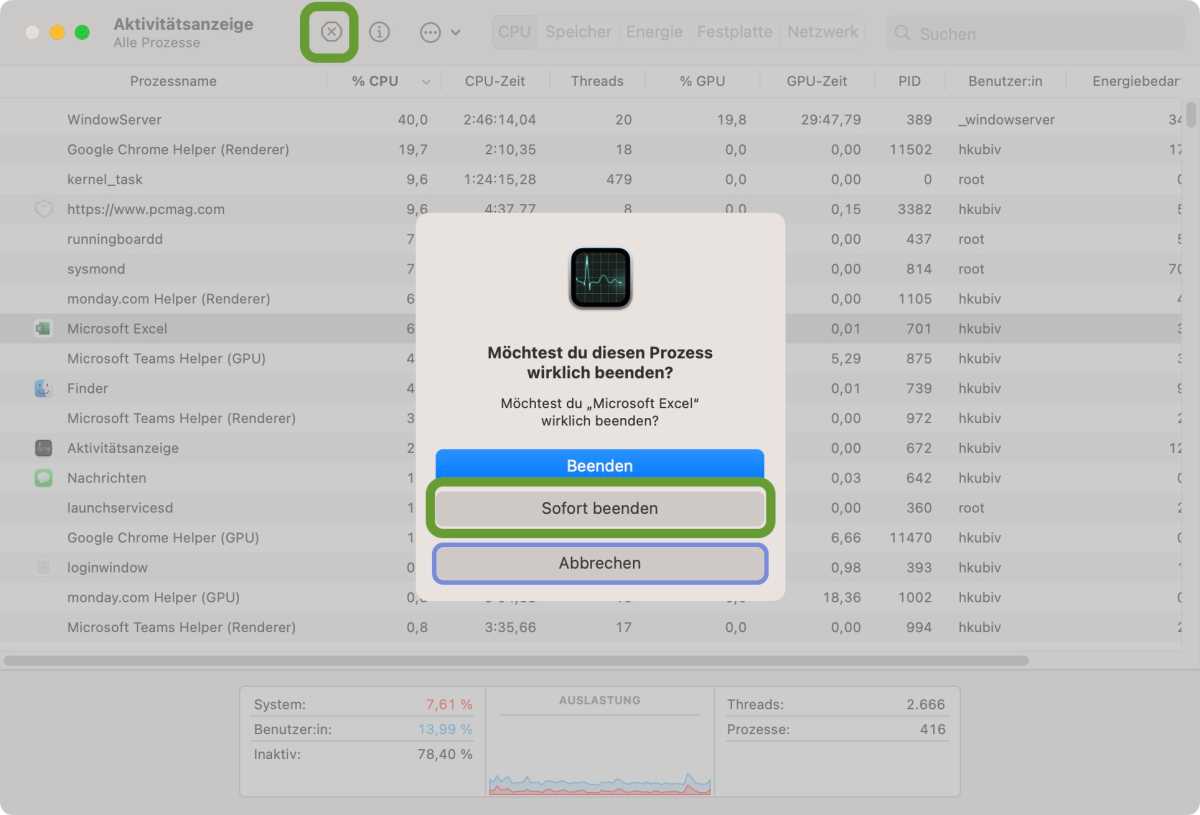The width and height of the screenshot is (1200, 815).
Task: Sort by the % GPU column header
Action: pos(702,81)
